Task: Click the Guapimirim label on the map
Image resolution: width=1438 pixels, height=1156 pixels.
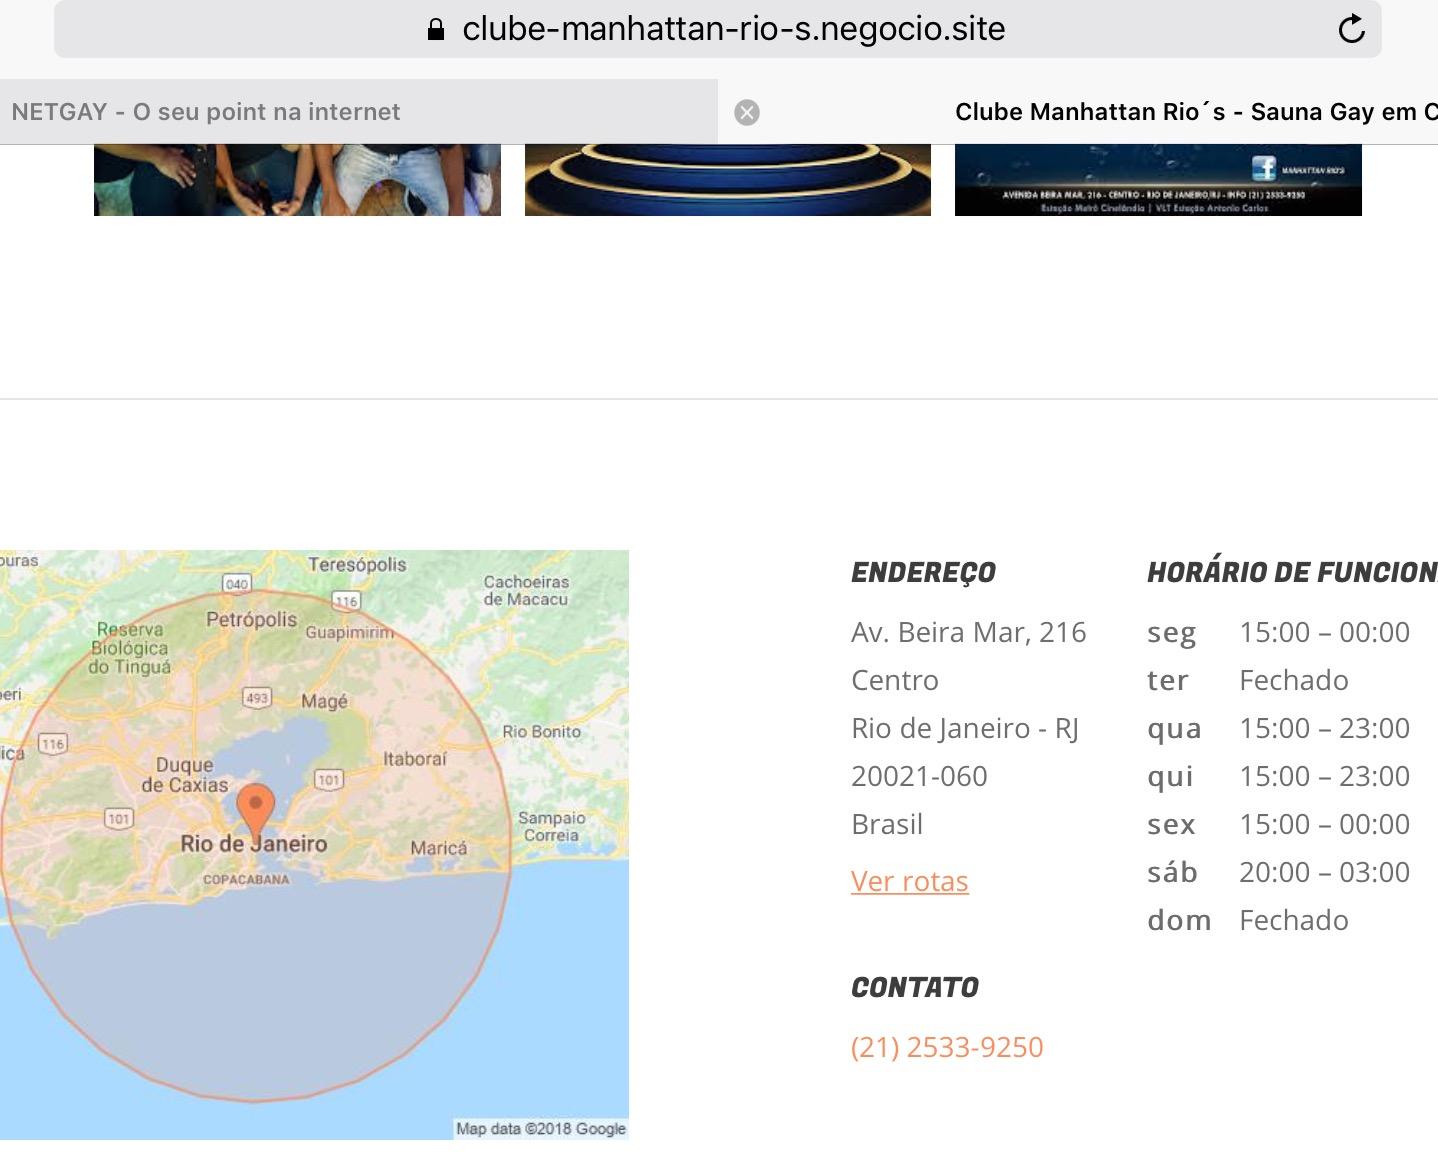Action: click(349, 632)
